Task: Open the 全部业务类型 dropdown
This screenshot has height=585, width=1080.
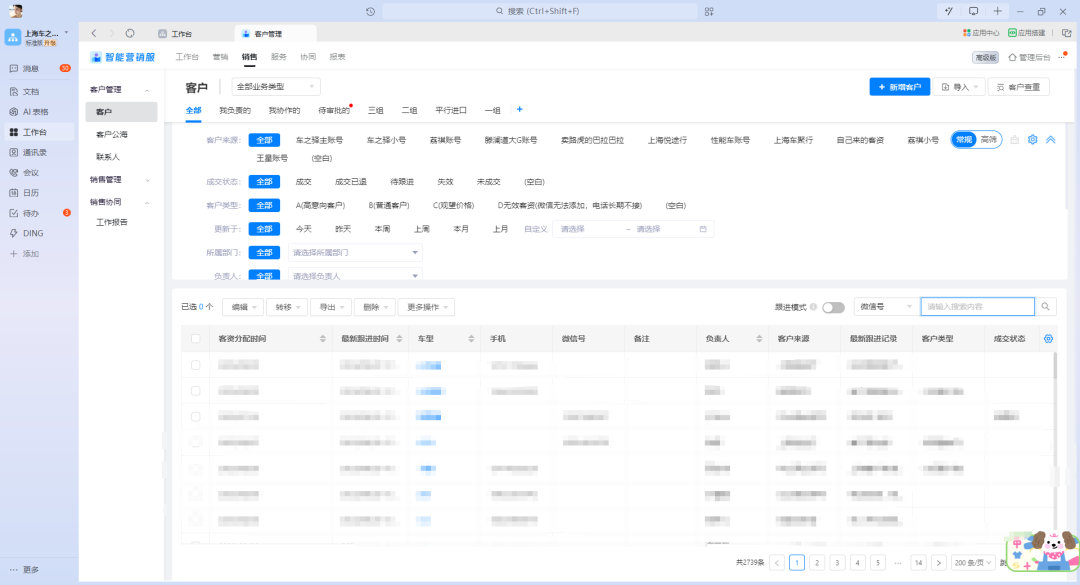Action: [276, 87]
